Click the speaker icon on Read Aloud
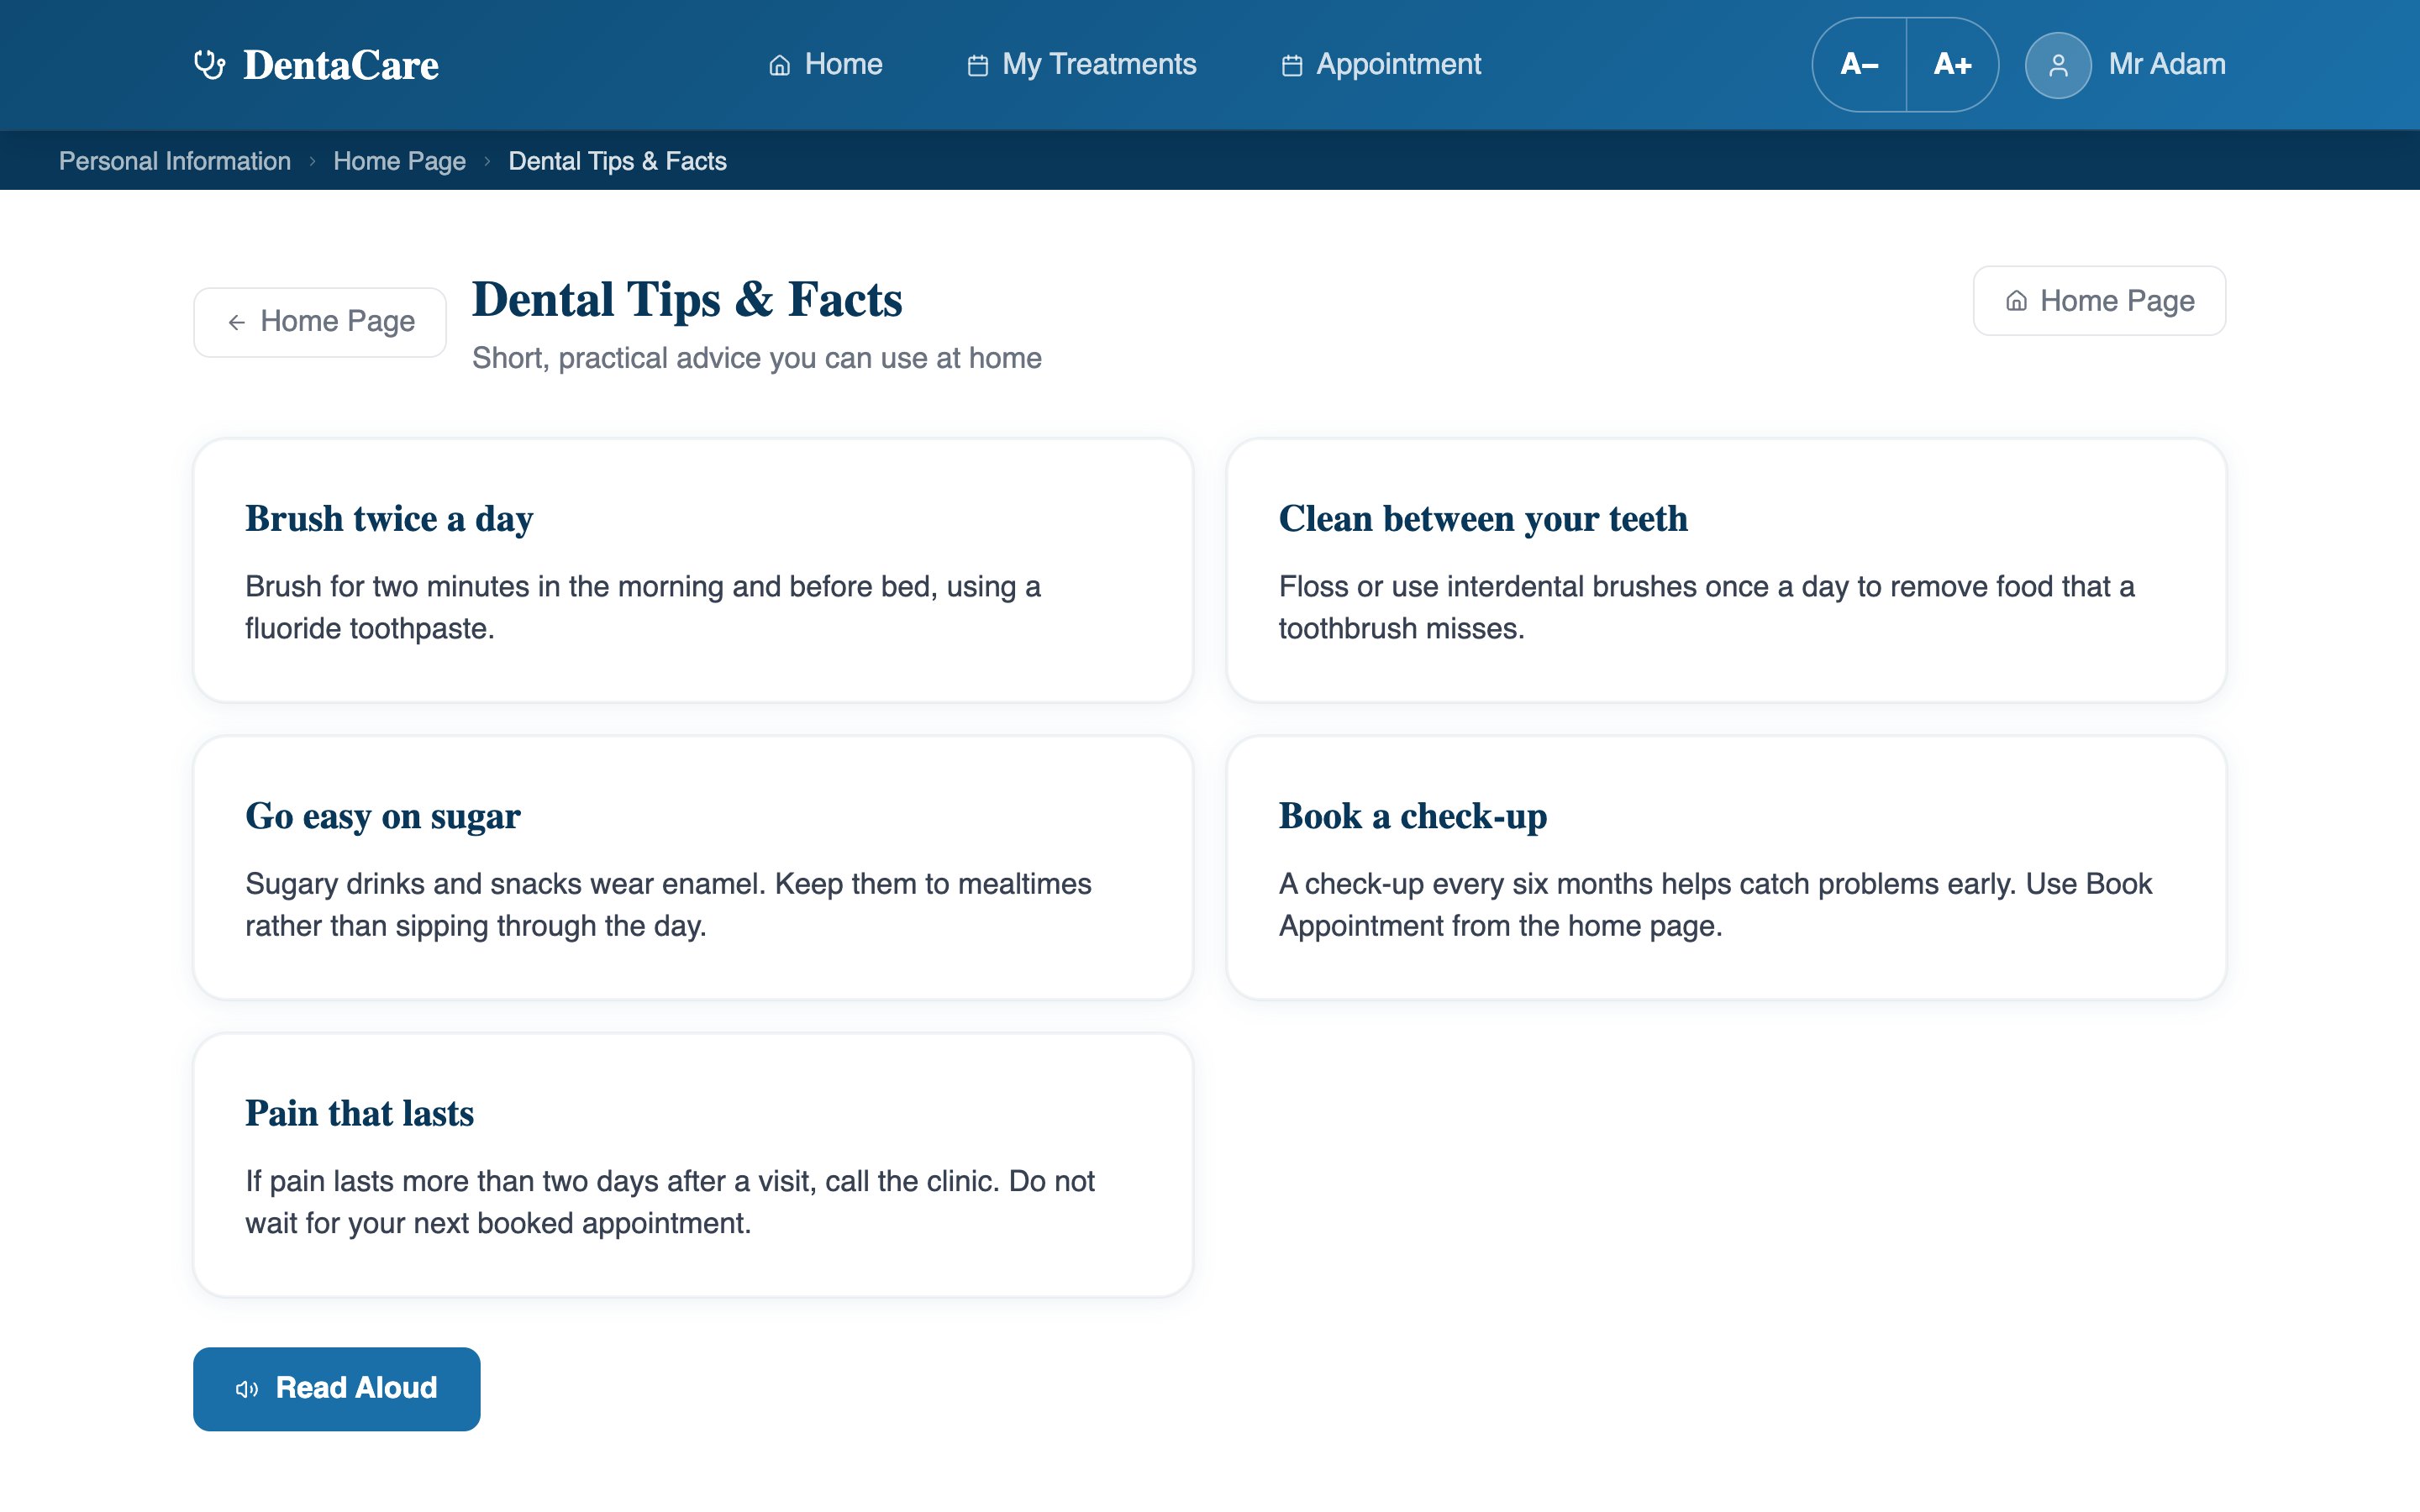Image resolution: width=2420 pixels, height=1512 pixels. coord(247,1389)
